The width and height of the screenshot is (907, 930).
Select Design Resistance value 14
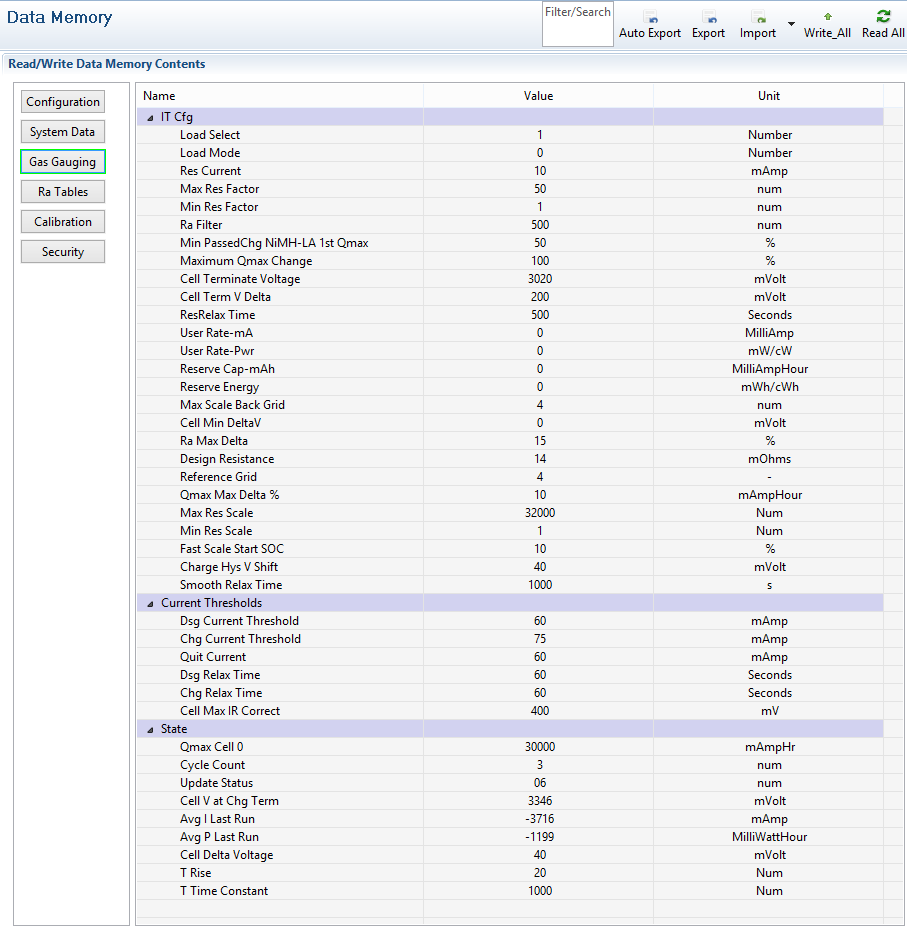click(539, 459)
